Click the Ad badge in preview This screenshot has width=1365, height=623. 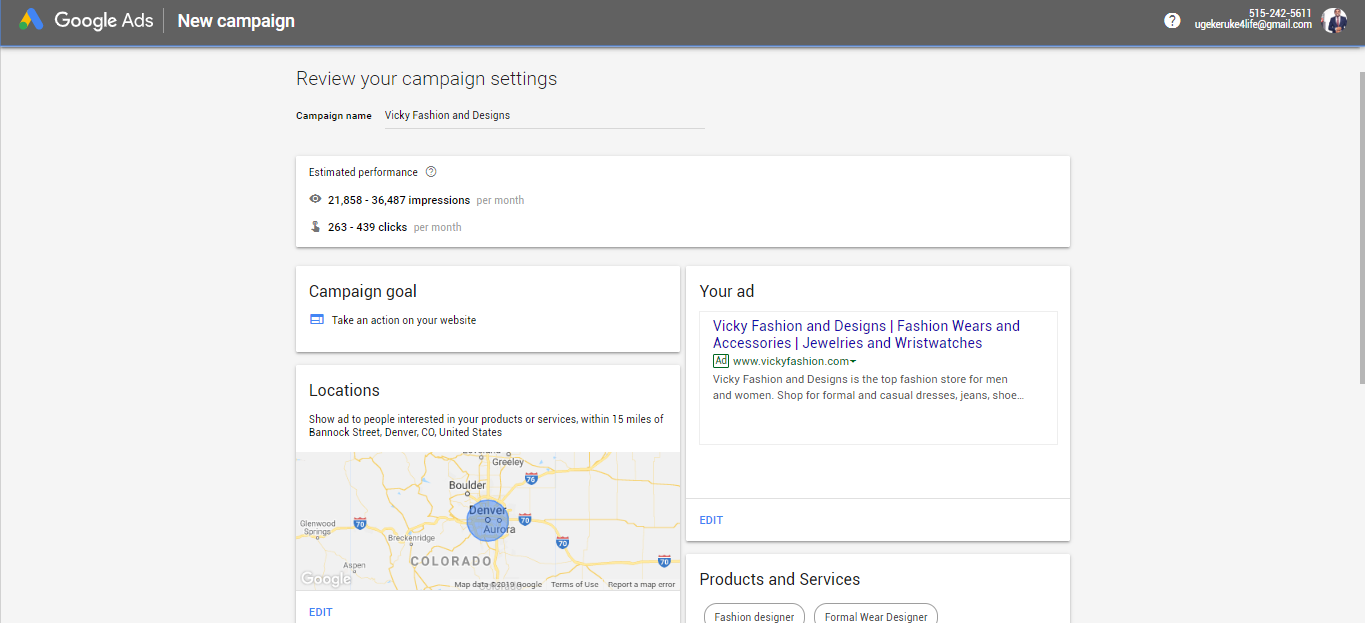tap(720, 361)
